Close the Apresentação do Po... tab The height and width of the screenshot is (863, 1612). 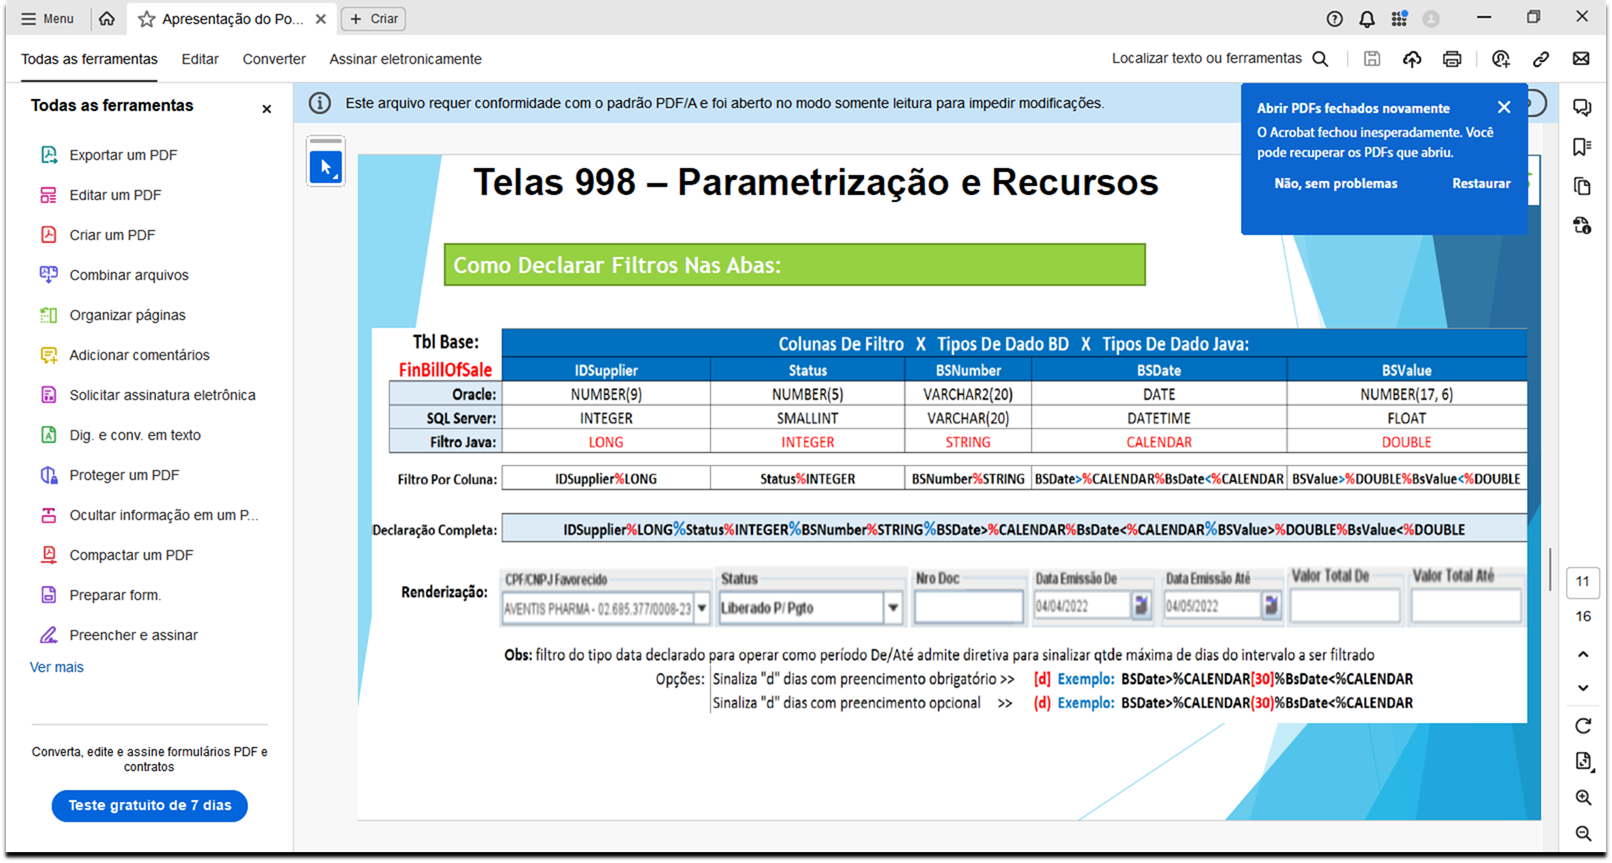[x=320, y=19]
